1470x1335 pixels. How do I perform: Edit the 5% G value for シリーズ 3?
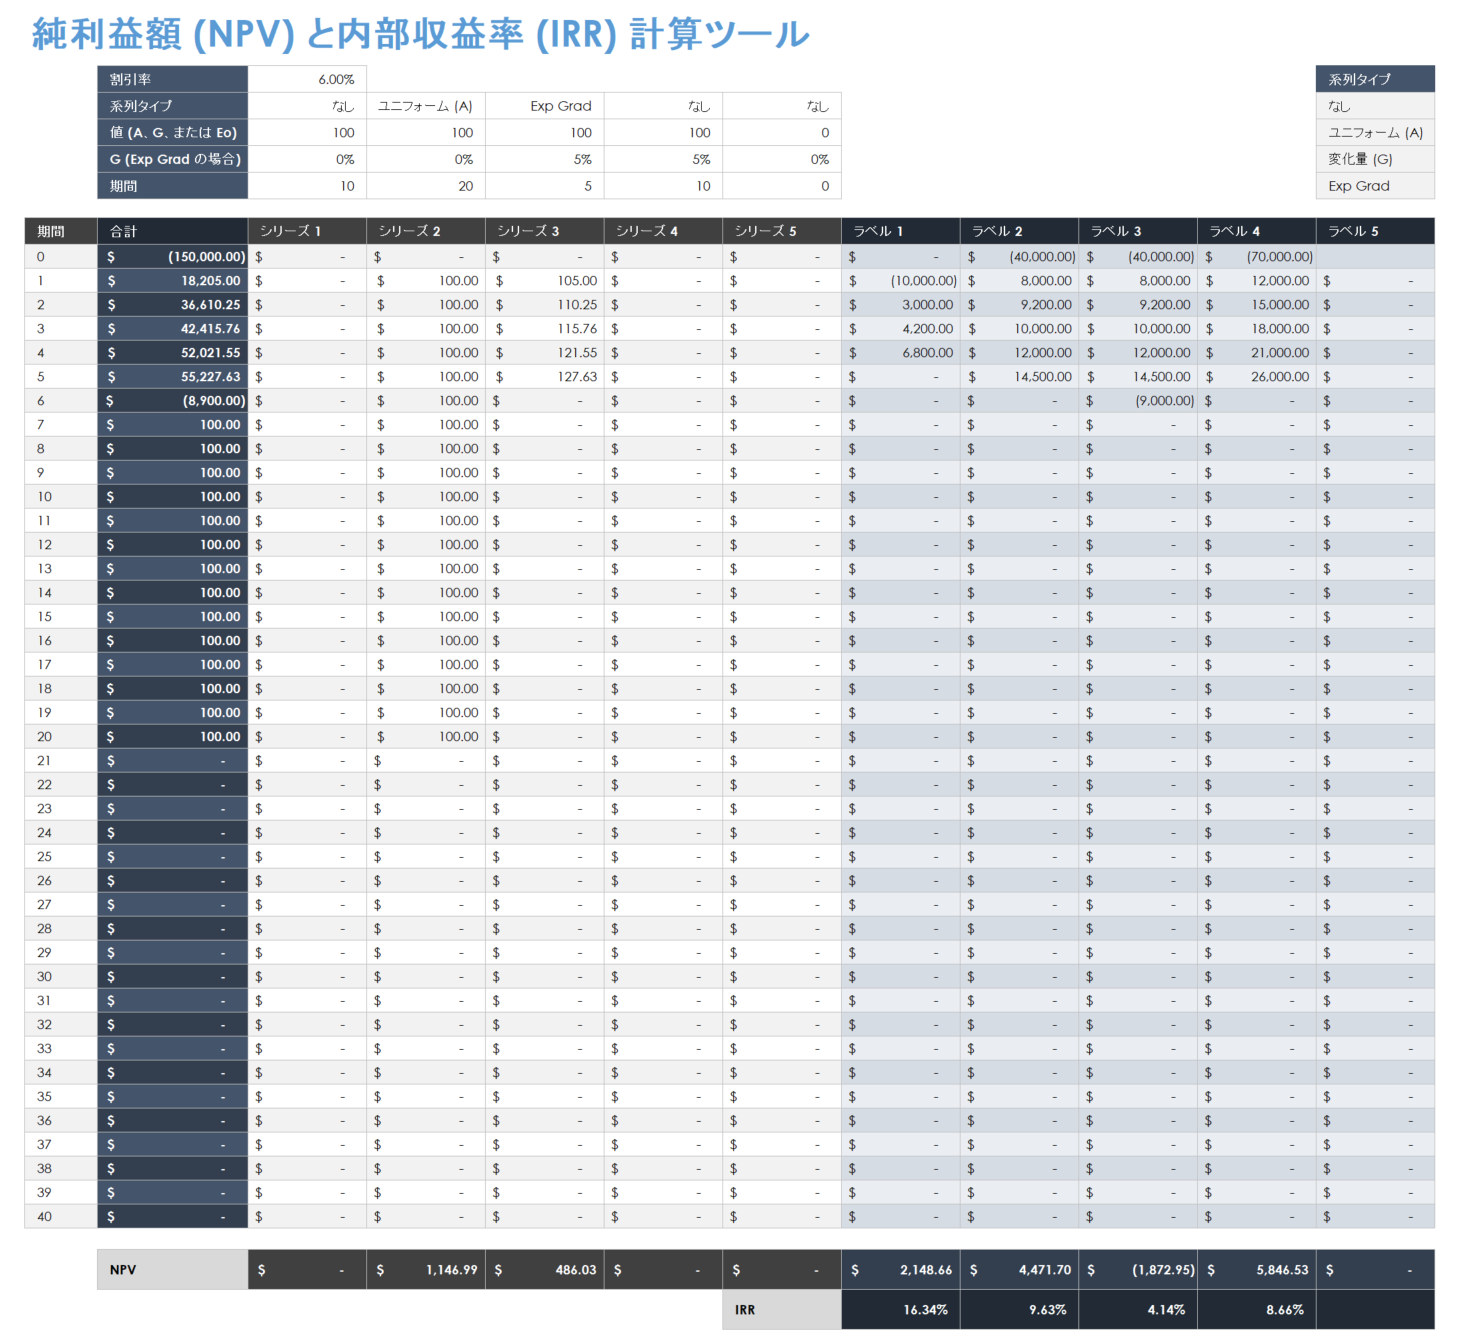545,159
